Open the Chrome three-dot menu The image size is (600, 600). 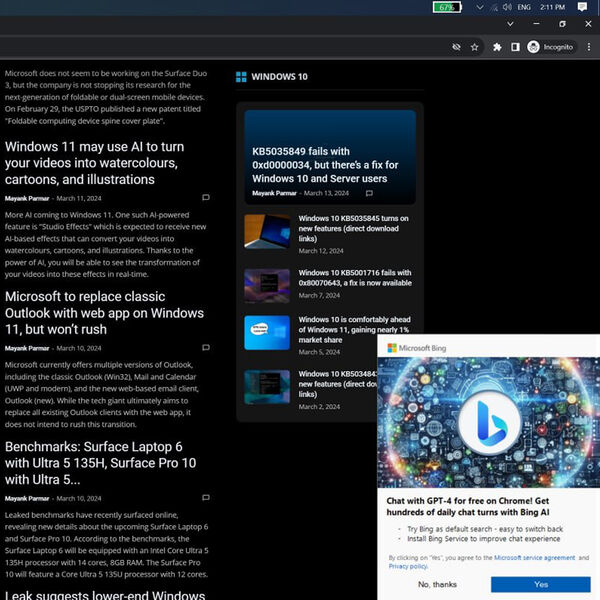(x=589, y=47)
